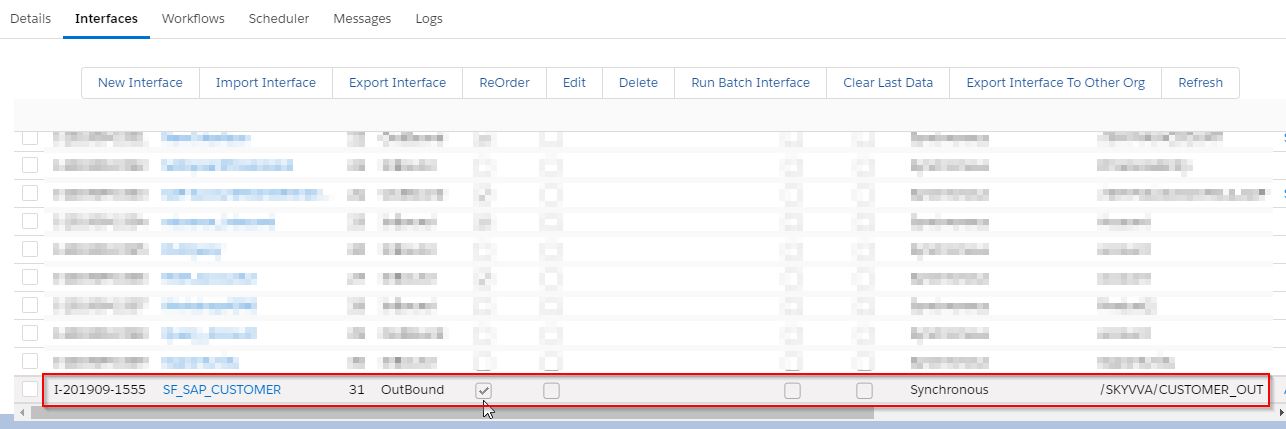The height and width of the screenshot is (429, 1286).
Task: Refresh the interfaces list
Action: coord(1200,83)
